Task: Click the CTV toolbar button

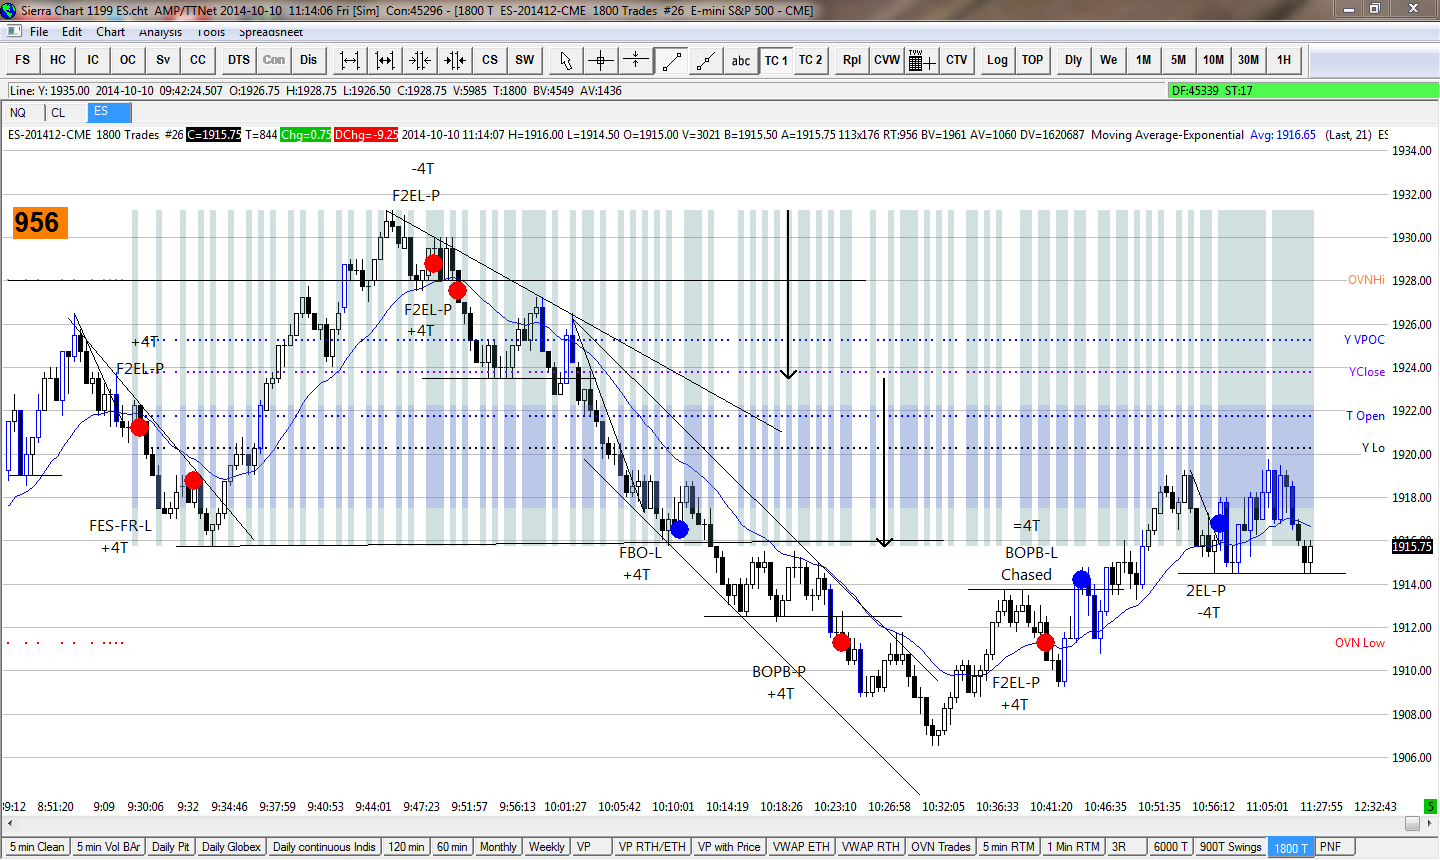Action: coord(957,60)
